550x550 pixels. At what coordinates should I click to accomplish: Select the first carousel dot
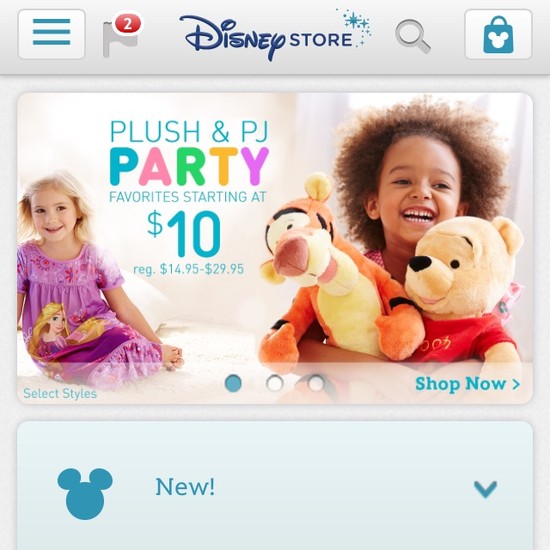[x=233, y=383]
